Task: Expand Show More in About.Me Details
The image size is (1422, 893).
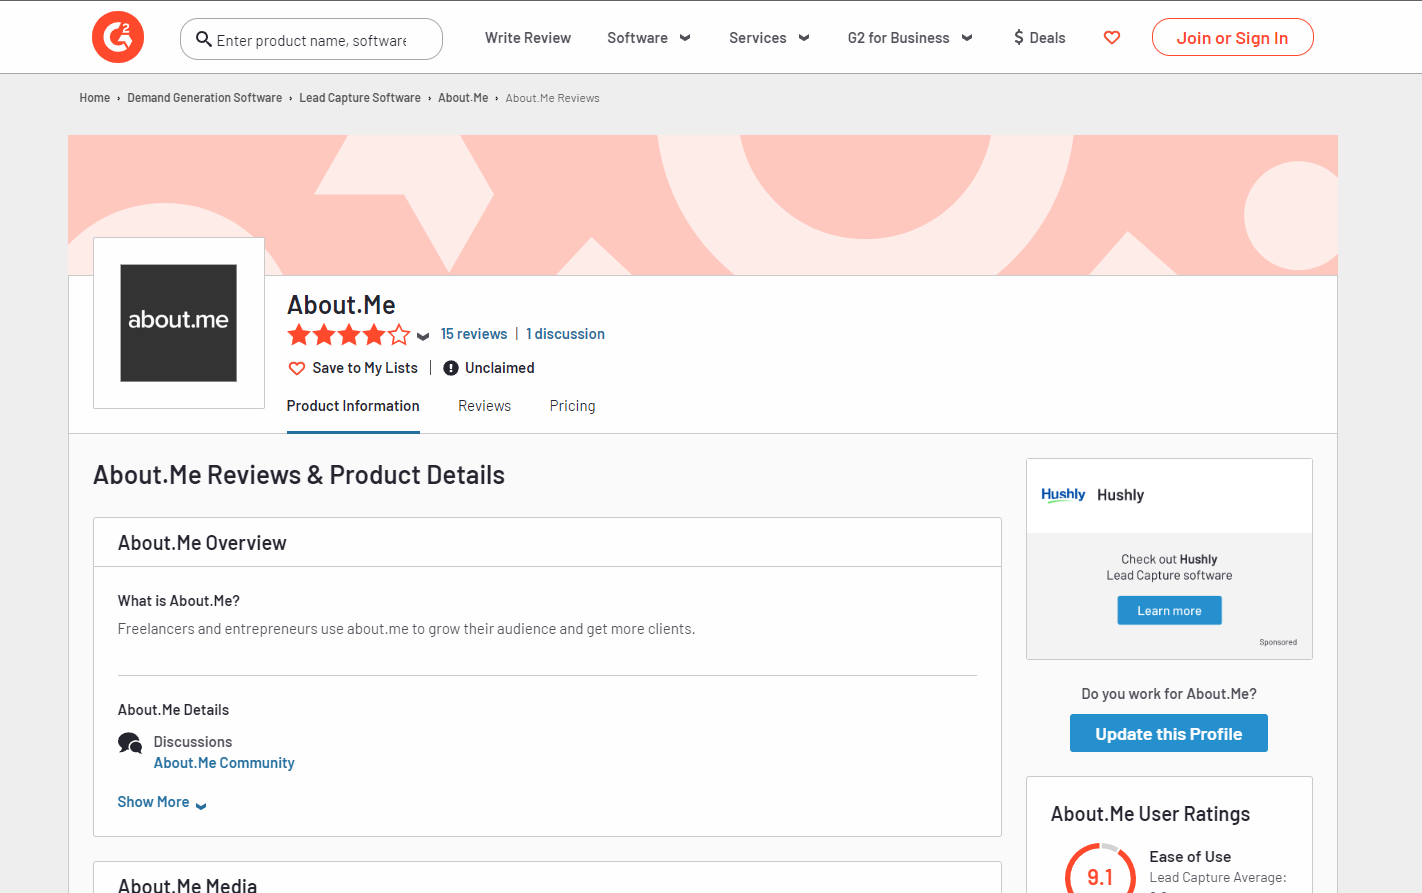Action: [162, 802]
